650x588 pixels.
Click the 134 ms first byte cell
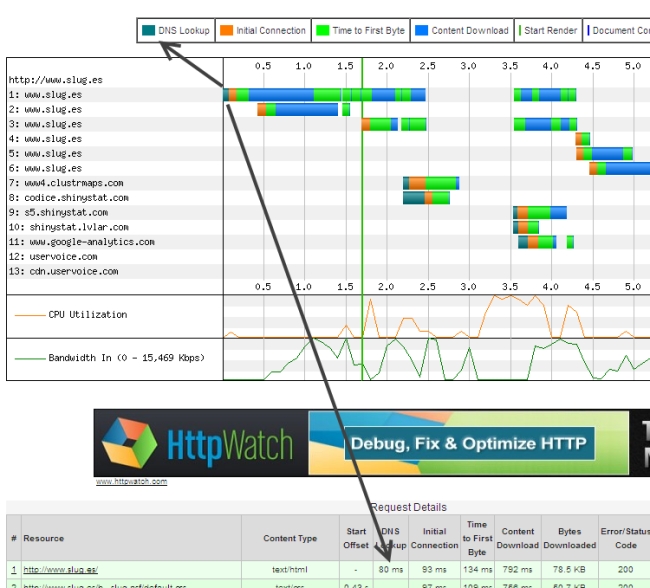(x=477, y=570)
